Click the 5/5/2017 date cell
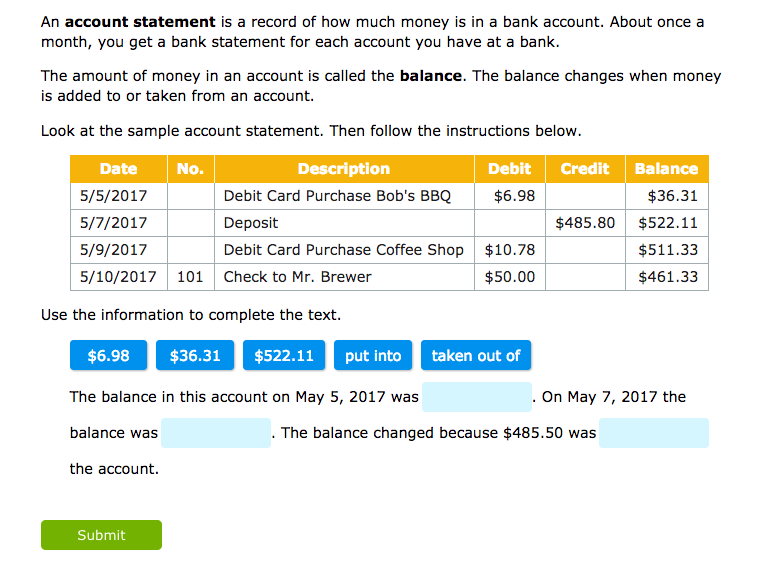This screenshot has height=584, width=773. coord(114,196)
